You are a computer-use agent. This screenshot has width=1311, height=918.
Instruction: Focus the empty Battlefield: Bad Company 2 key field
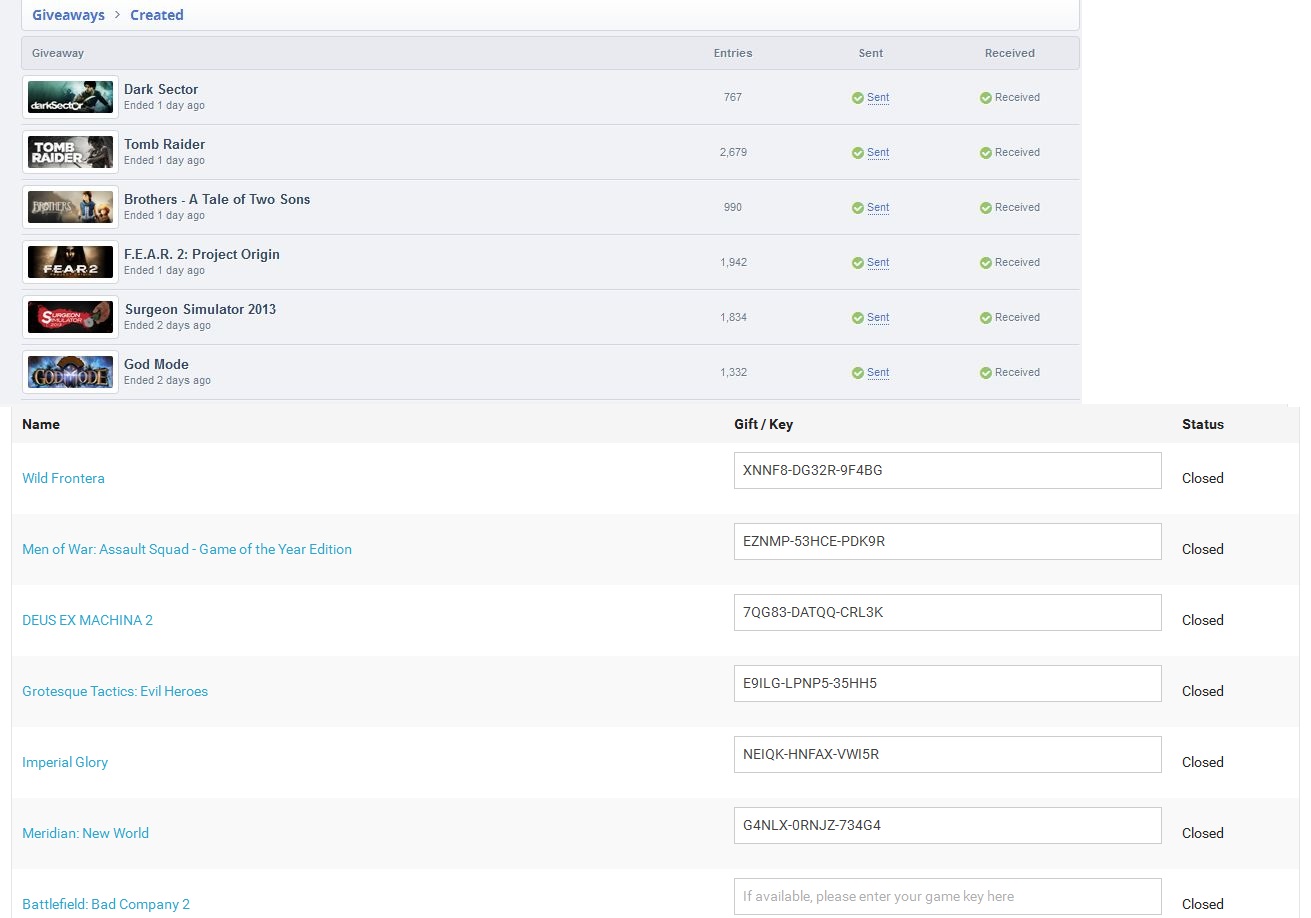(x=948, y=896)
